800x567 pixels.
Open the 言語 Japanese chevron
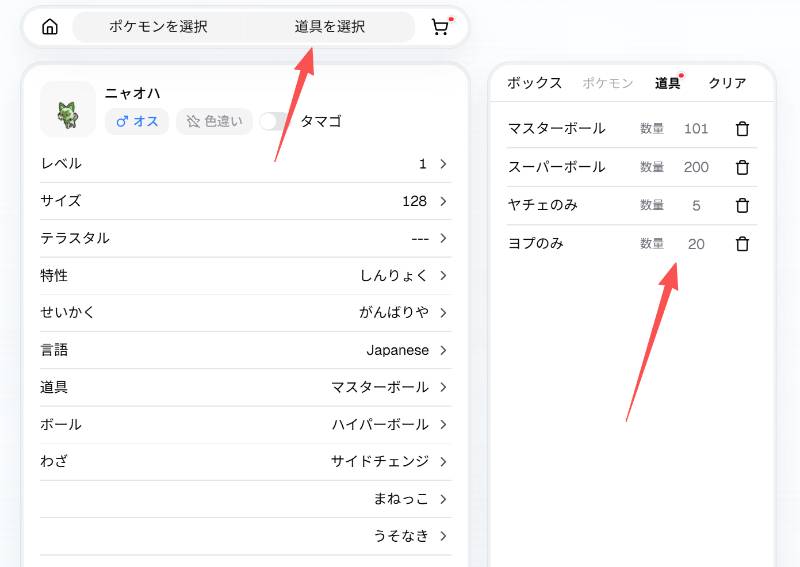[443, 350]
